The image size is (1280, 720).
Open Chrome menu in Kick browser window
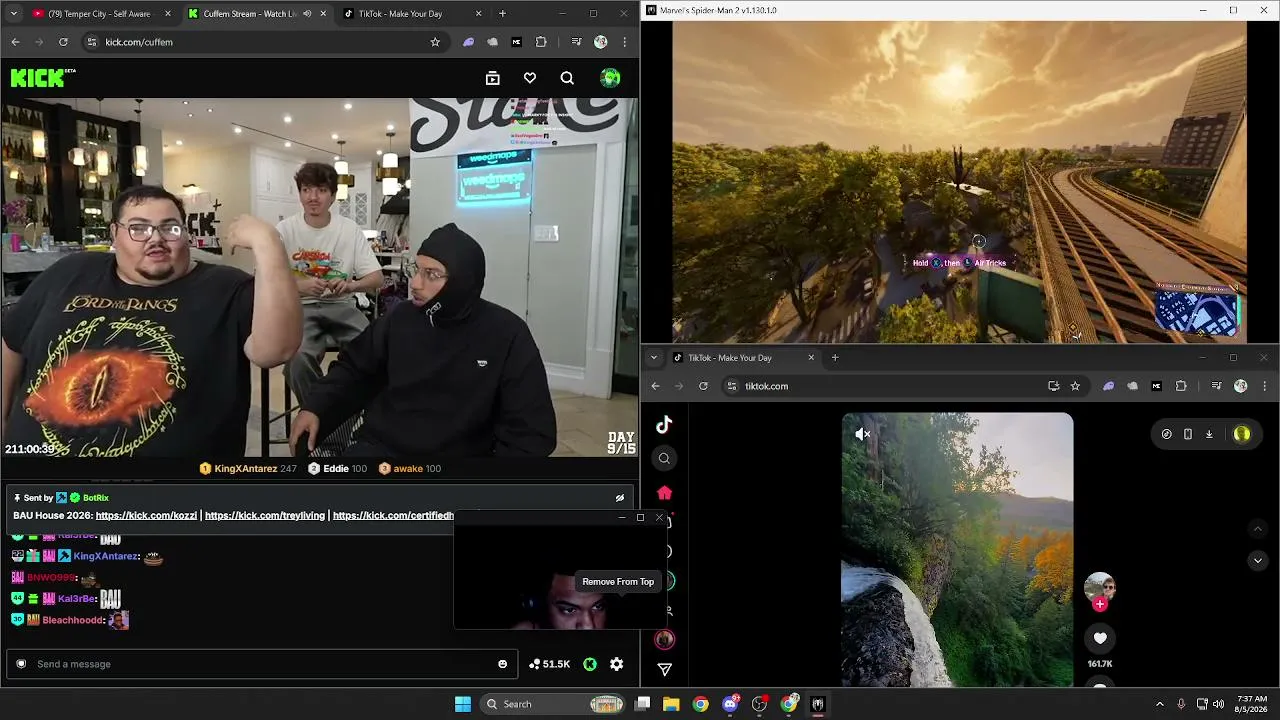point(625,42)
